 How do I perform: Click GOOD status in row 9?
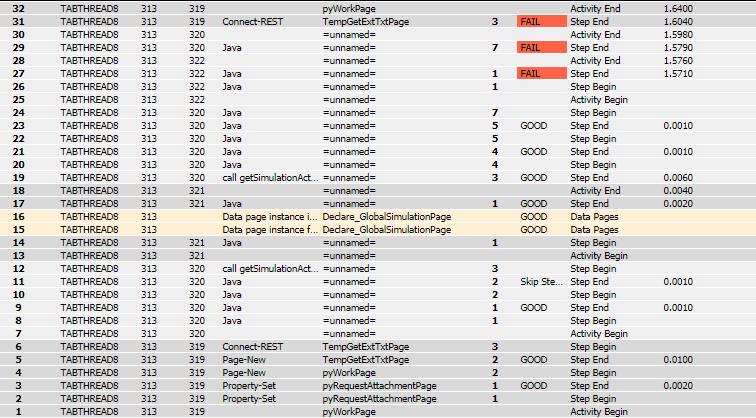pyautogui.click(x=533, y=308)
